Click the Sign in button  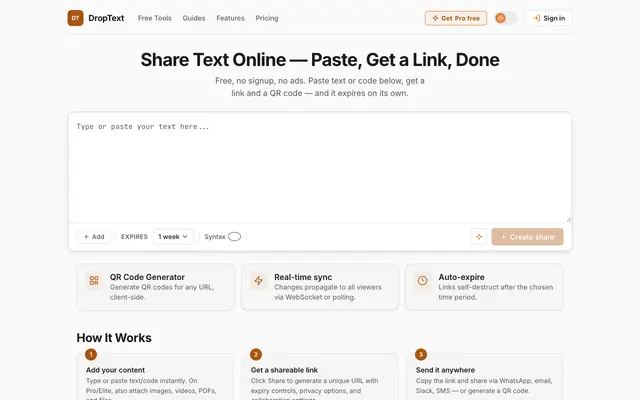point(549,18)
